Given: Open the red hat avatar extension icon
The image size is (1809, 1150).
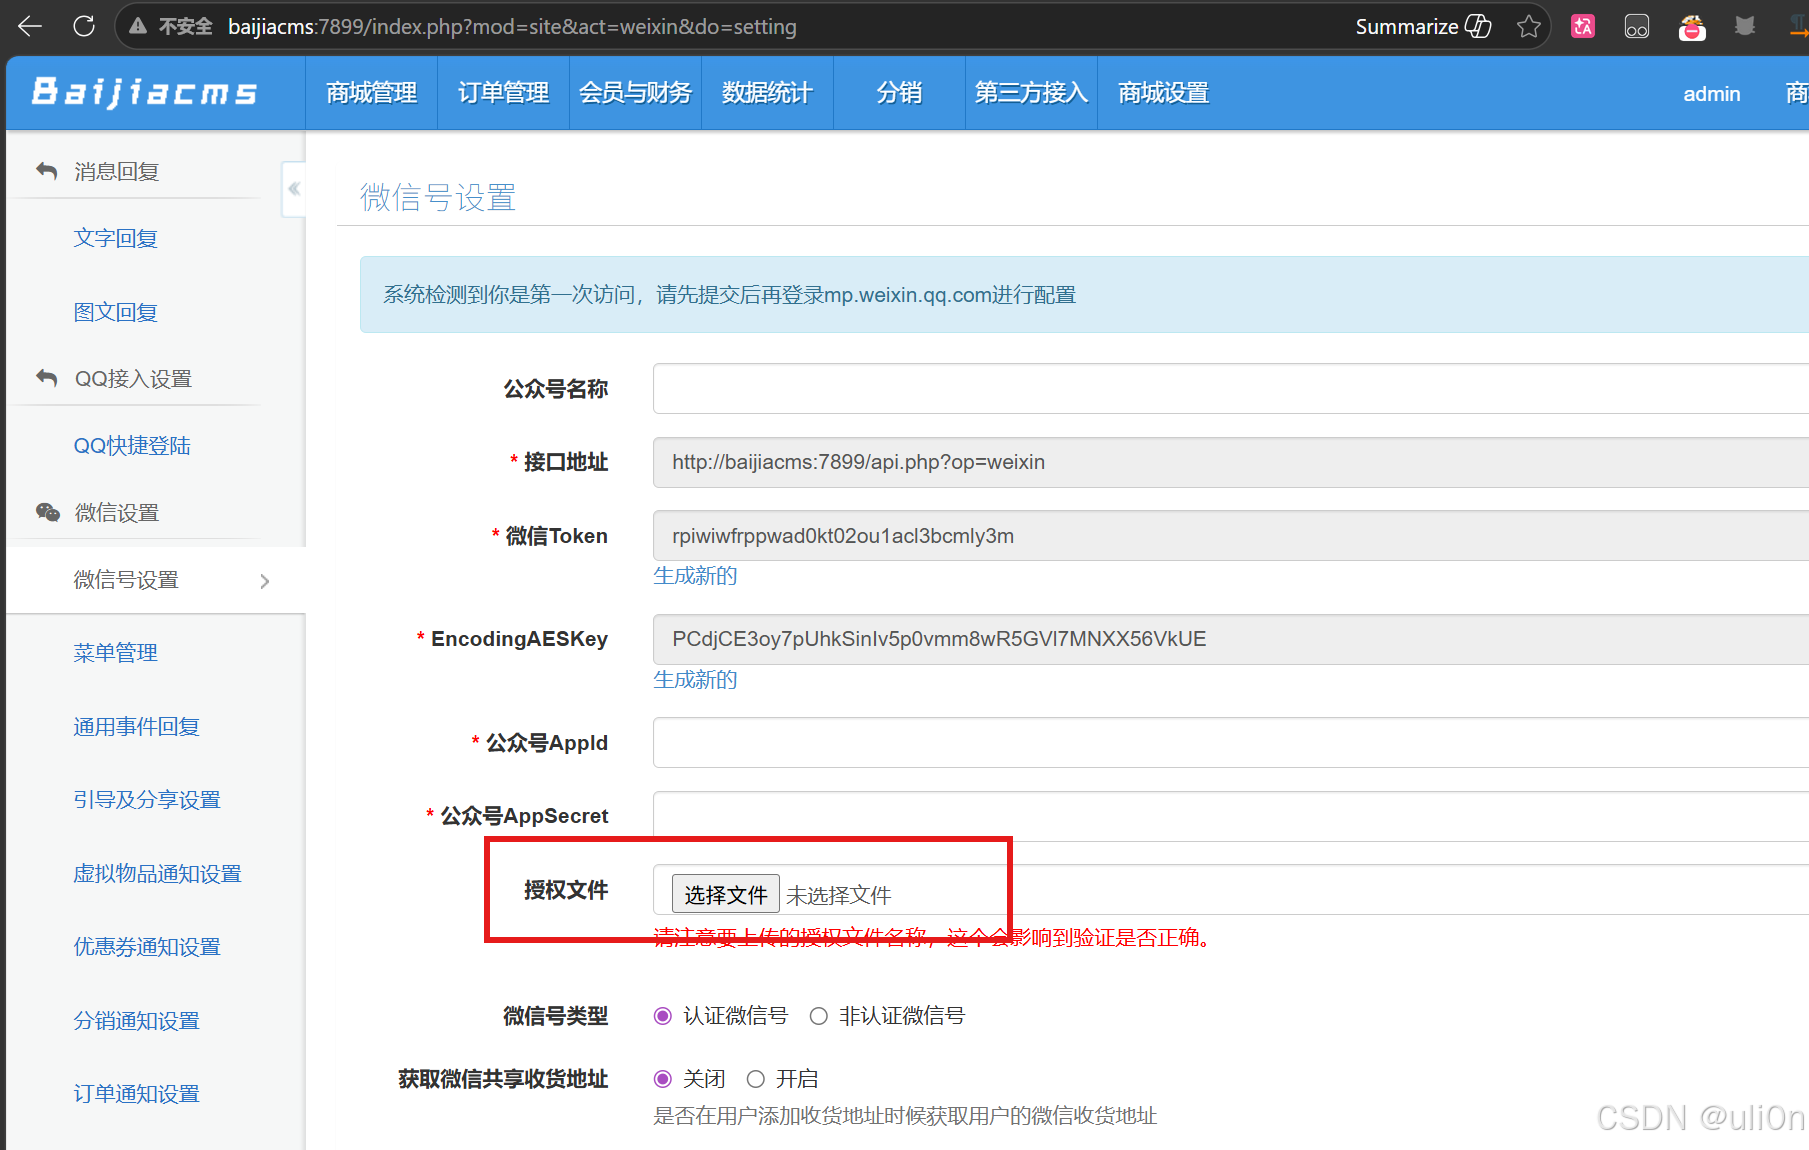Looking at the screenshot, I should tap(1692, 27).
